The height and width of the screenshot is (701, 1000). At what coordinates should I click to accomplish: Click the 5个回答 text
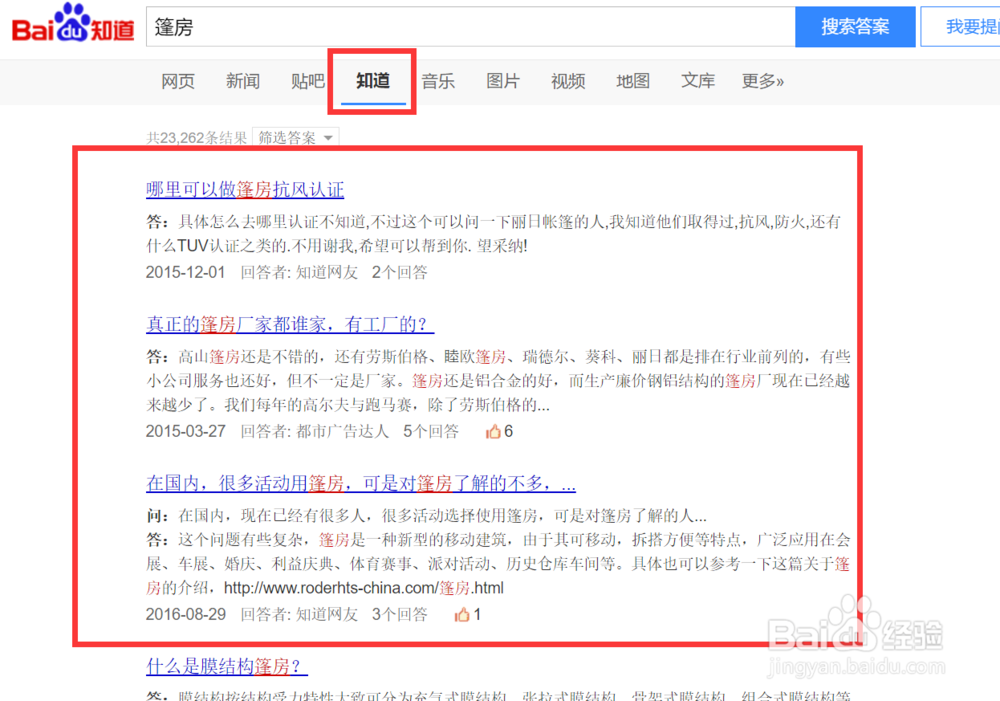click(x=430, y=432)
